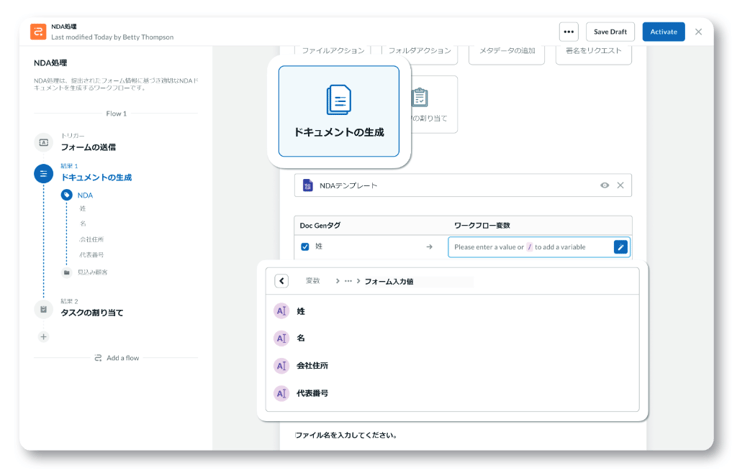Click the Save Draft button
The height and width of the screenshot is (470, 750).
610,32
